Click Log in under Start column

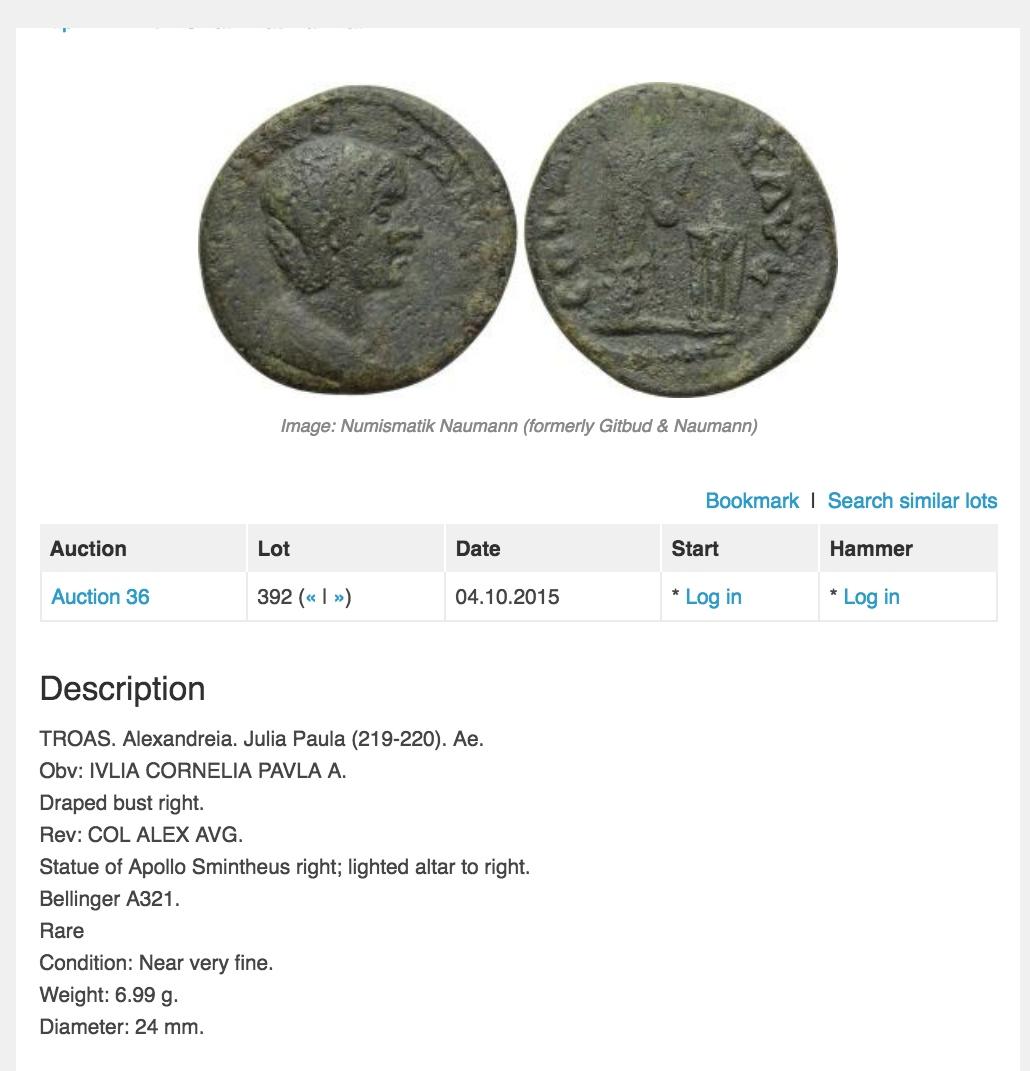point(713,597)
